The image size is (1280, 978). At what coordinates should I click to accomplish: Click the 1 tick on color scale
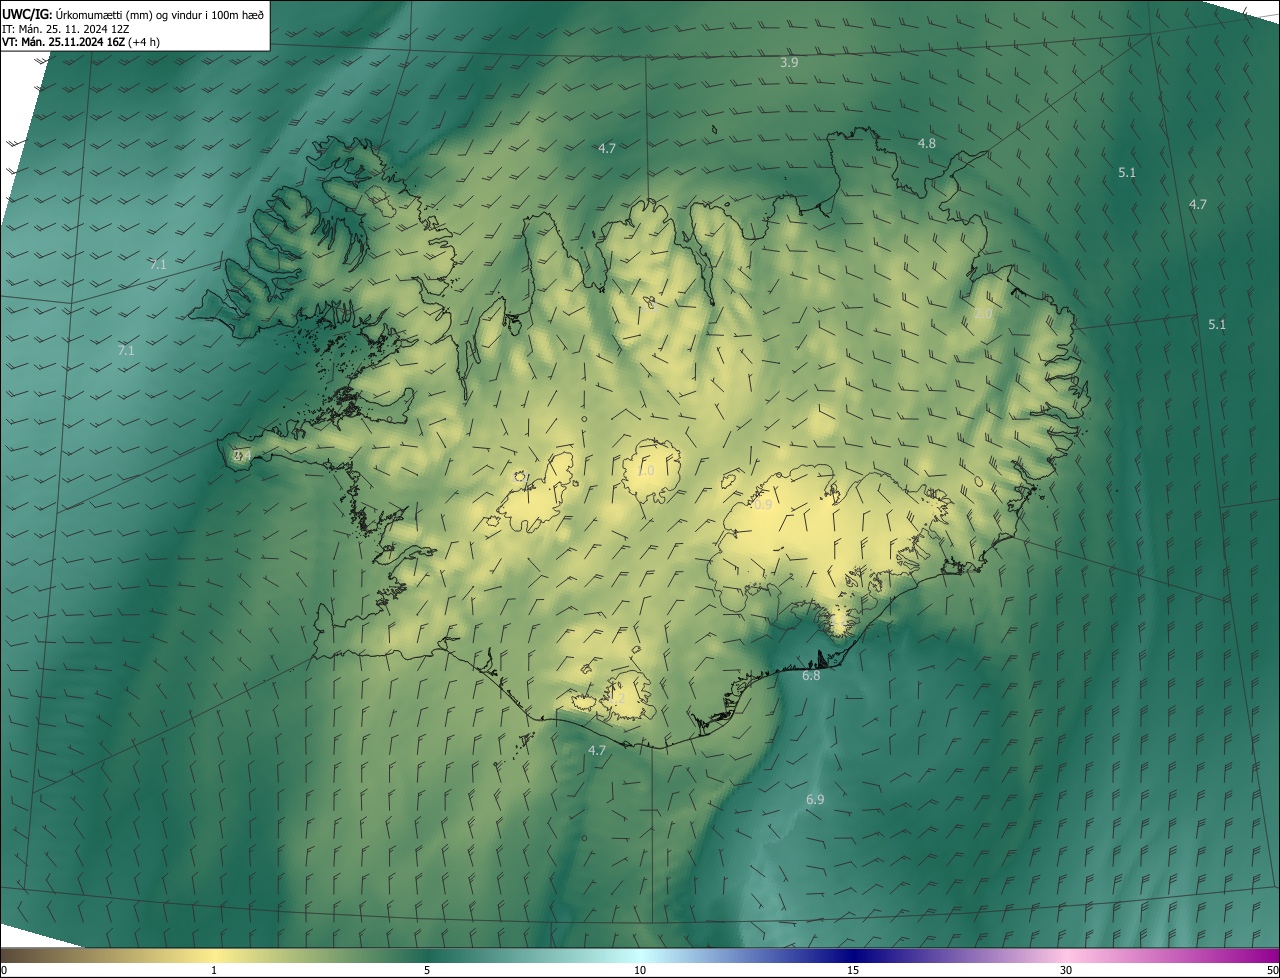(x=214, y=970)
